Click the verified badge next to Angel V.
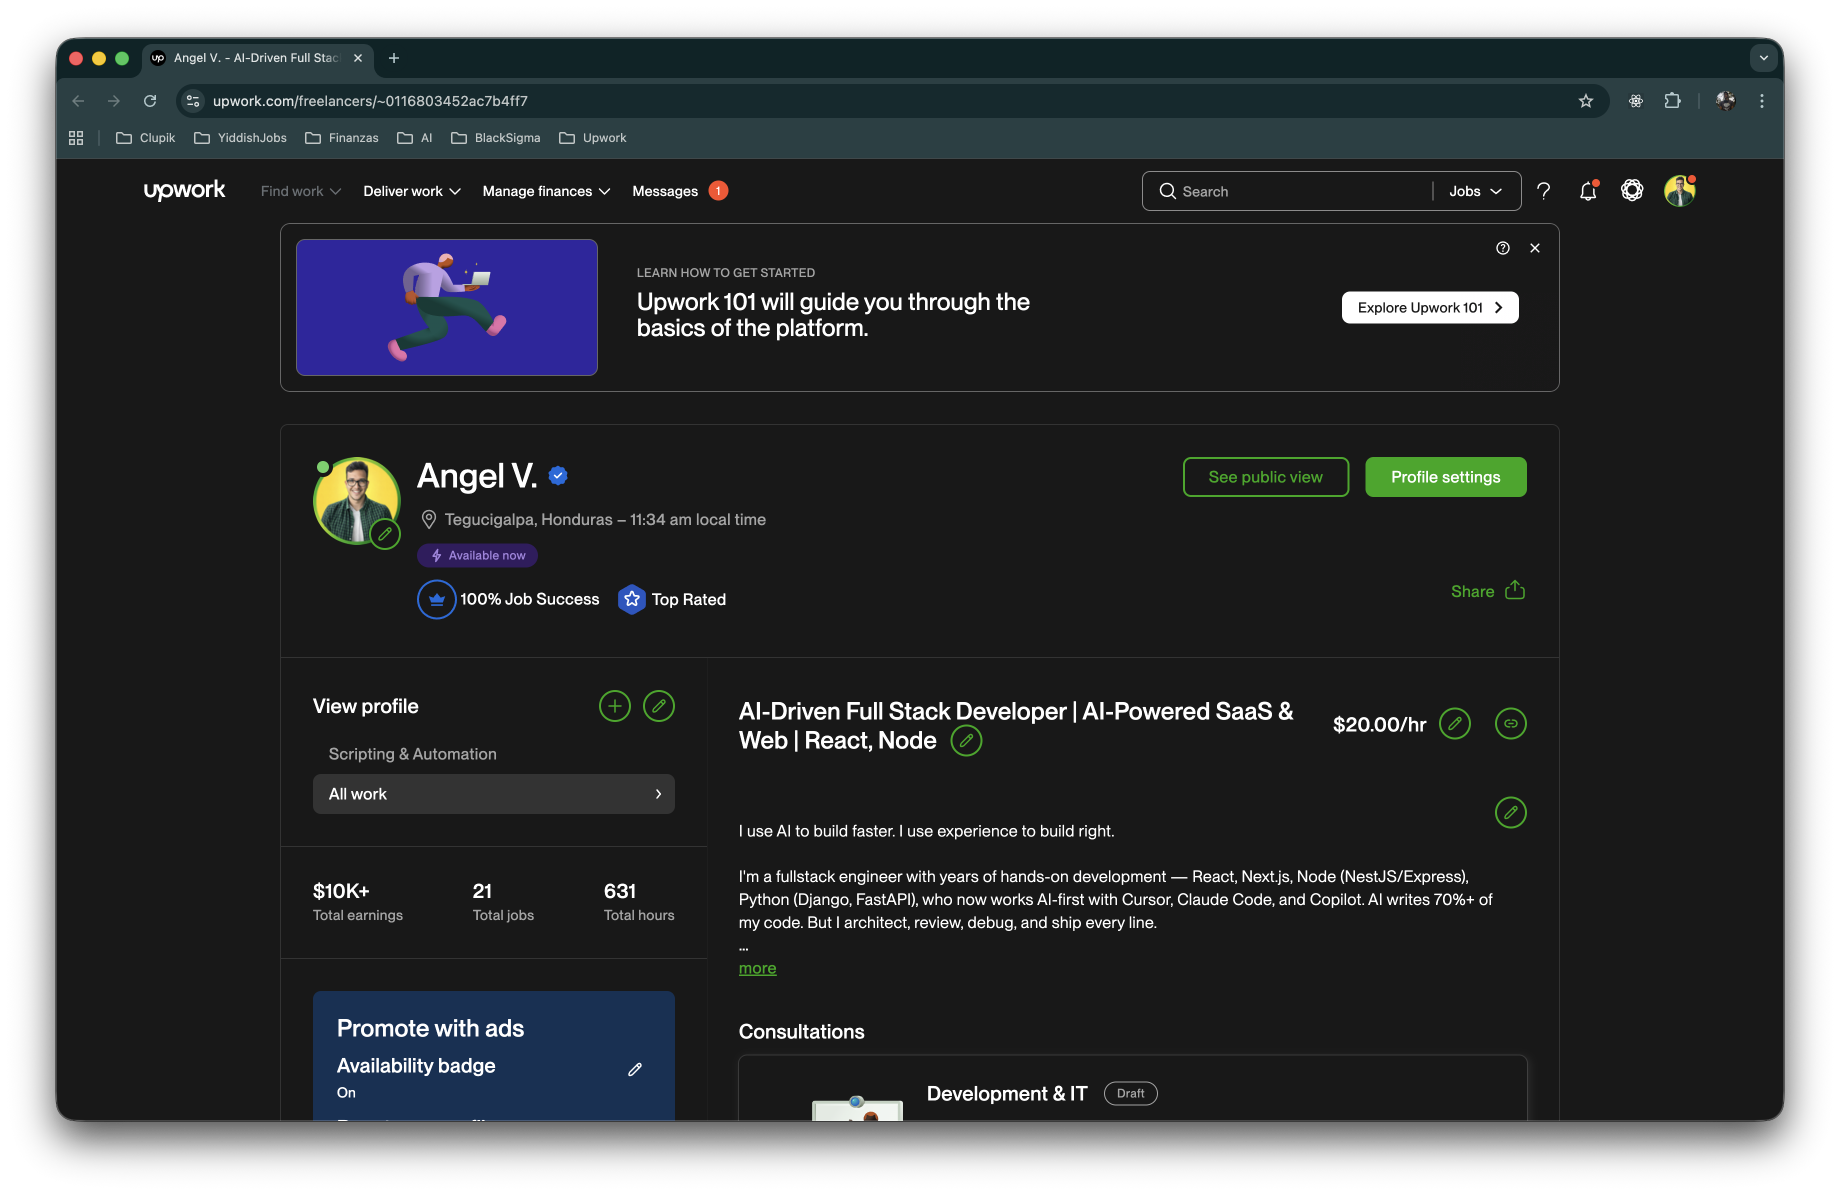The image size is (1840, 1195). (x=558, y=476)
